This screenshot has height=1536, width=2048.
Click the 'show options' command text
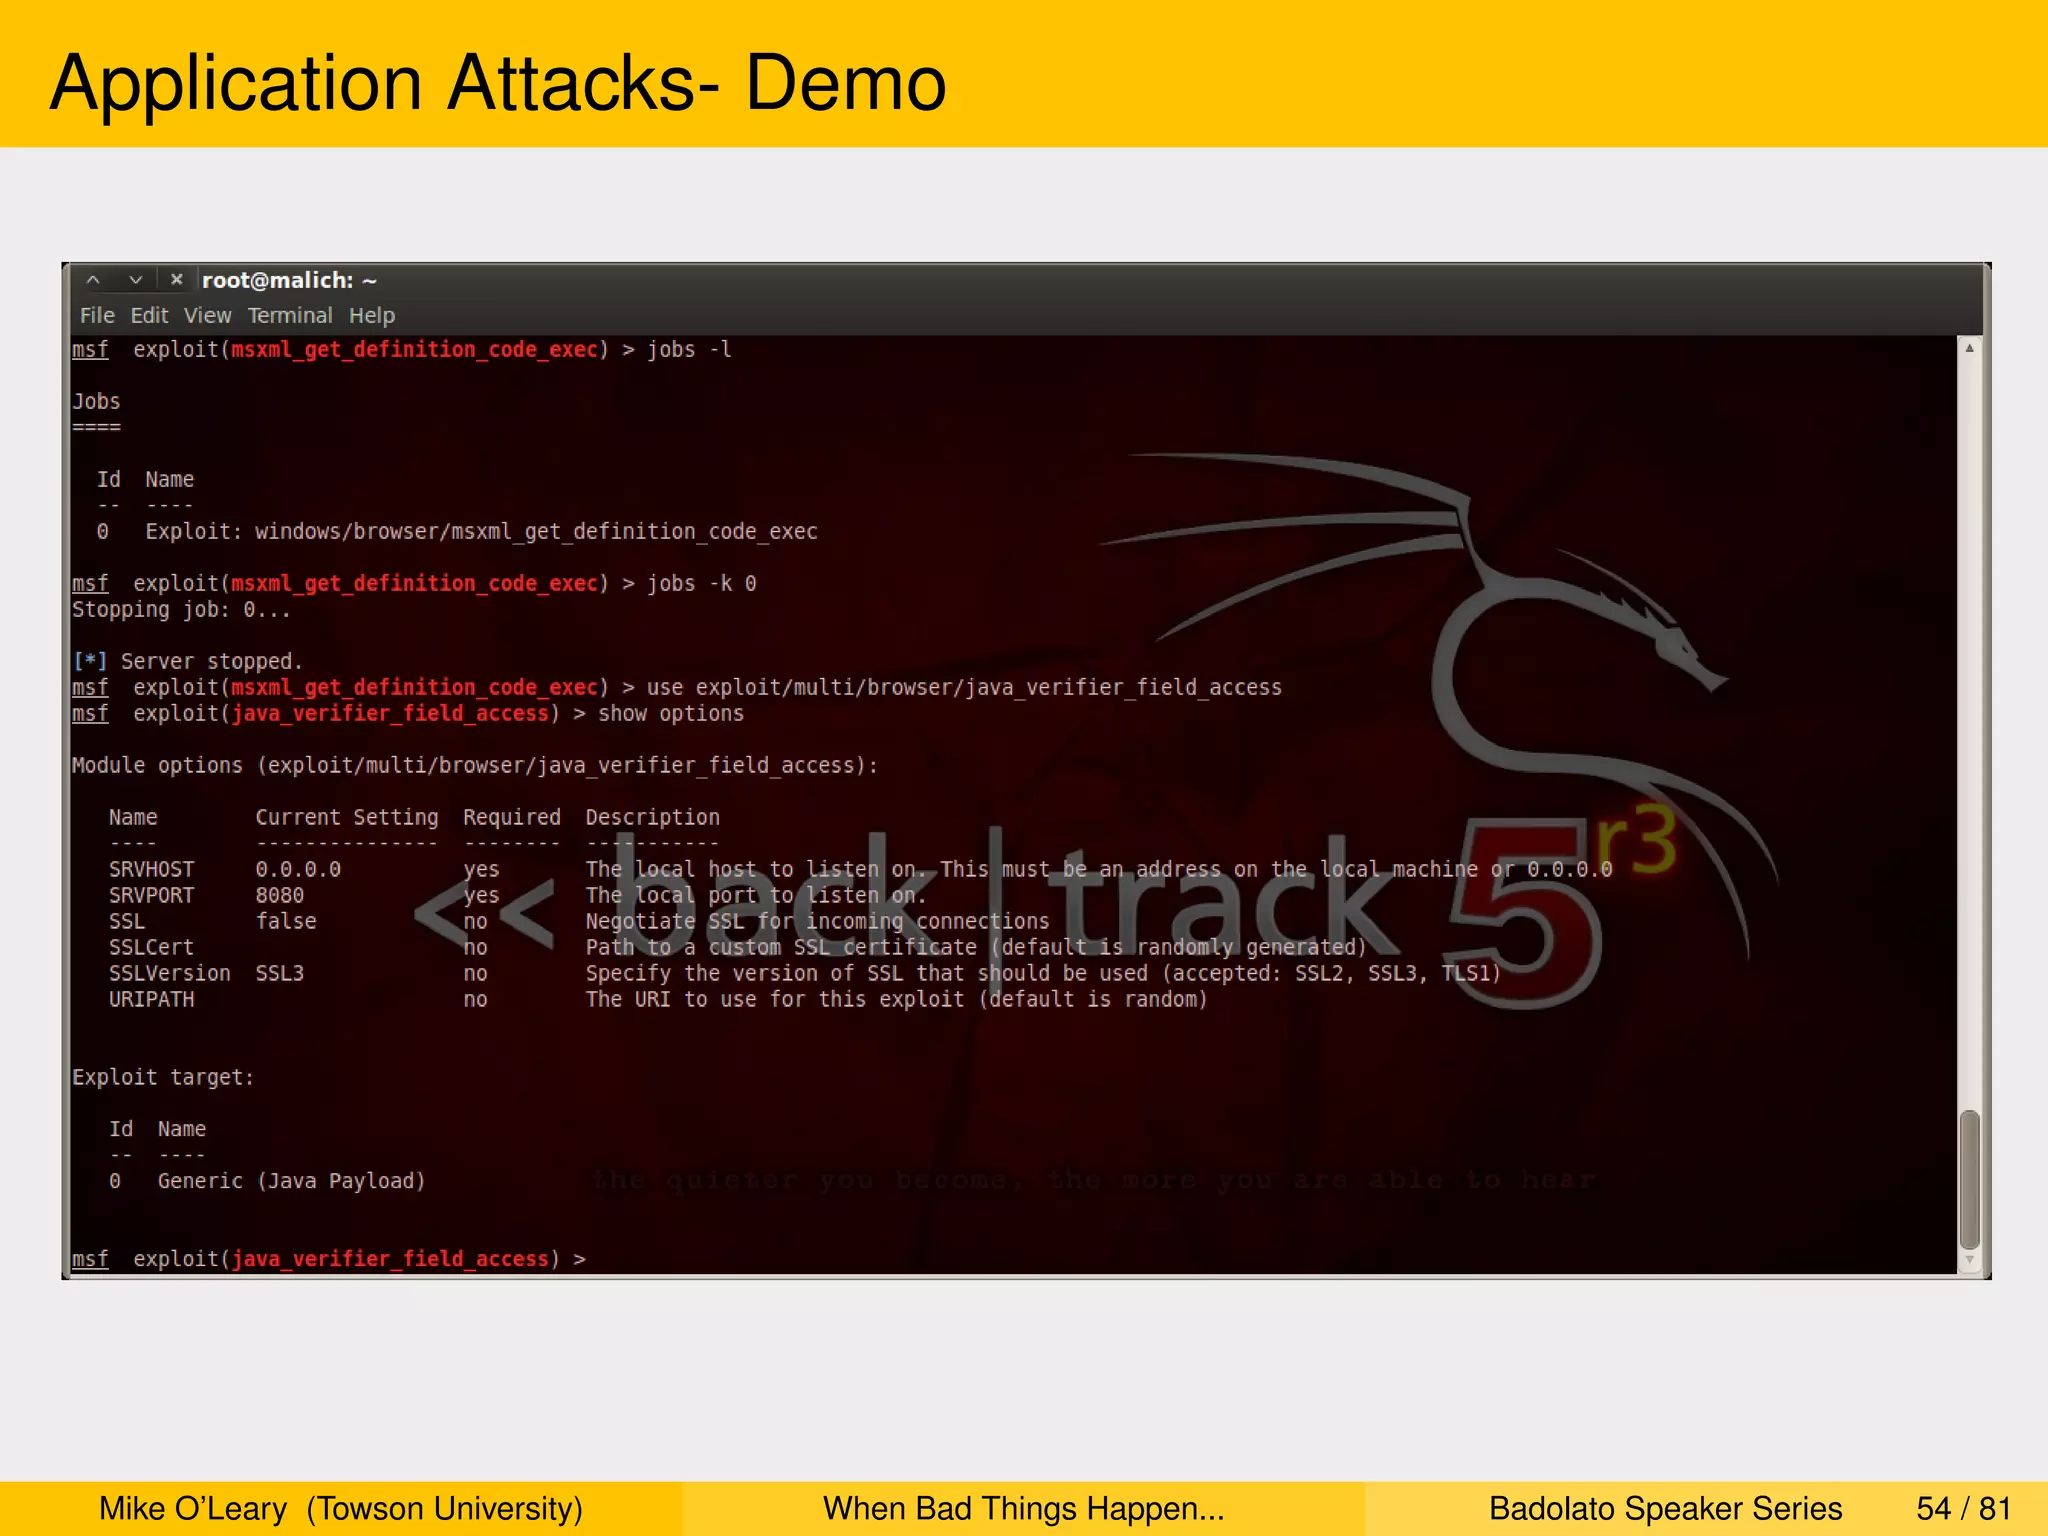coord(671,713)
